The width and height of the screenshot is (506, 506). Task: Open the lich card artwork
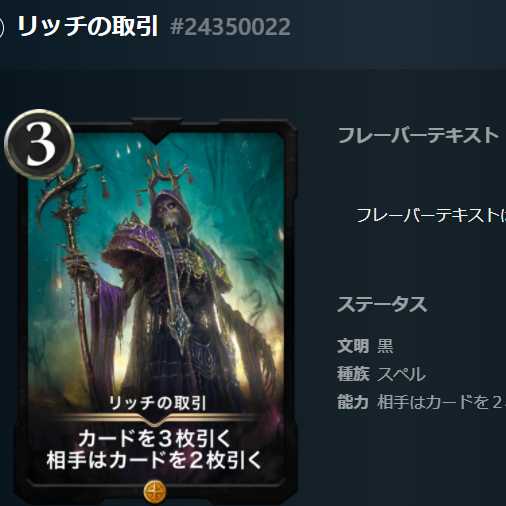(155, 267)
